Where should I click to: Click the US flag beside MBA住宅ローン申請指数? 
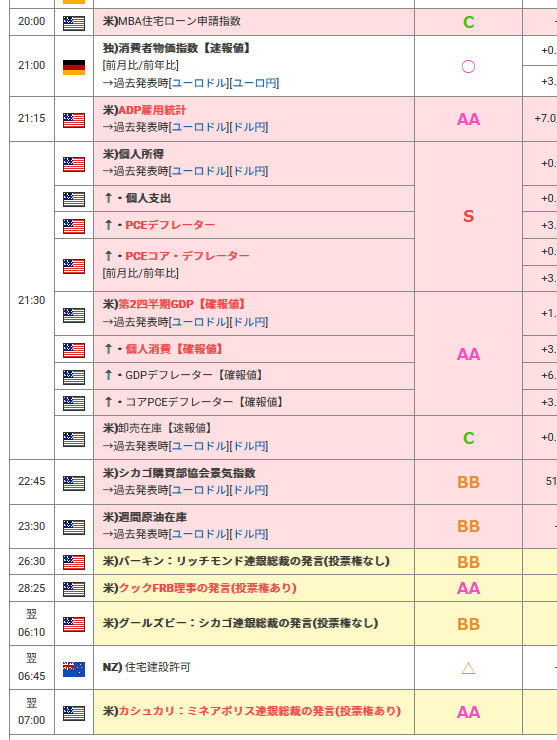tap(74, 23)
